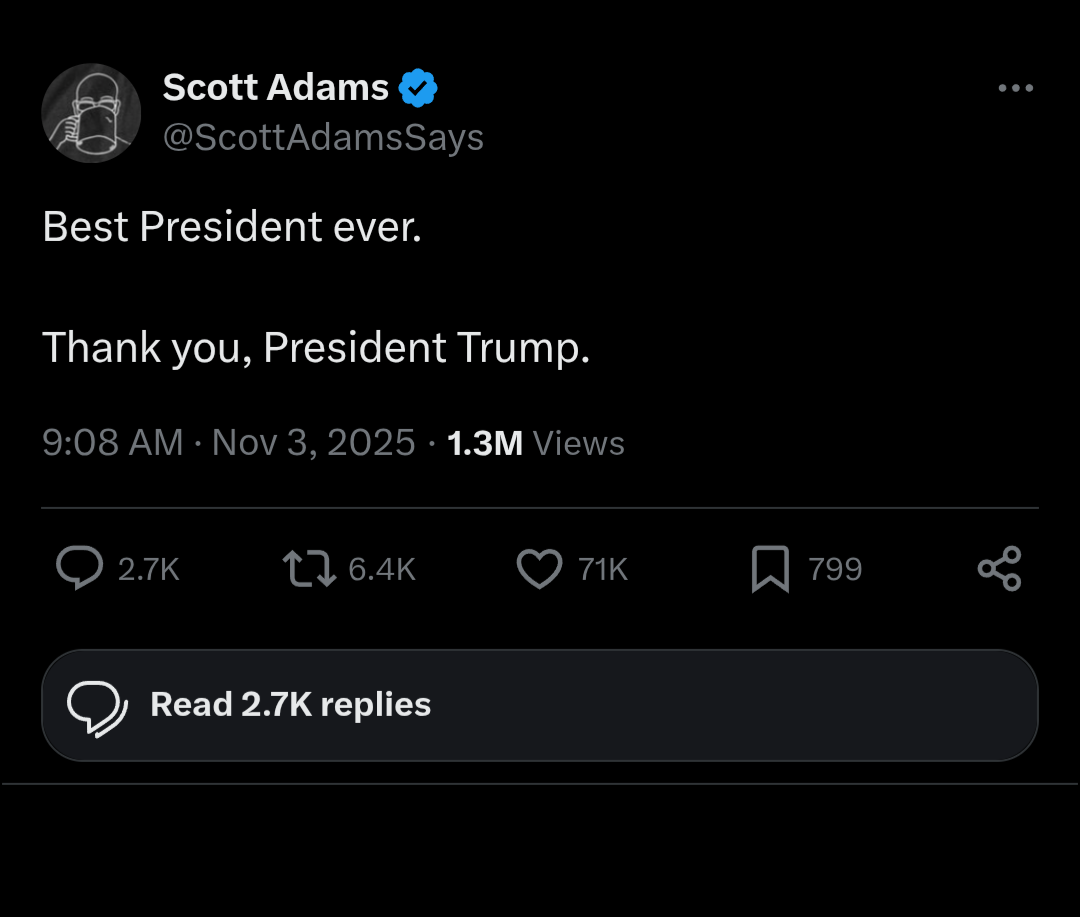This screenshot has height=917, width=1080.
Task: Click the 9:08 AM Nov 3, 2025 timestamp
Action: pyautogui.click(x=228, y=442)
